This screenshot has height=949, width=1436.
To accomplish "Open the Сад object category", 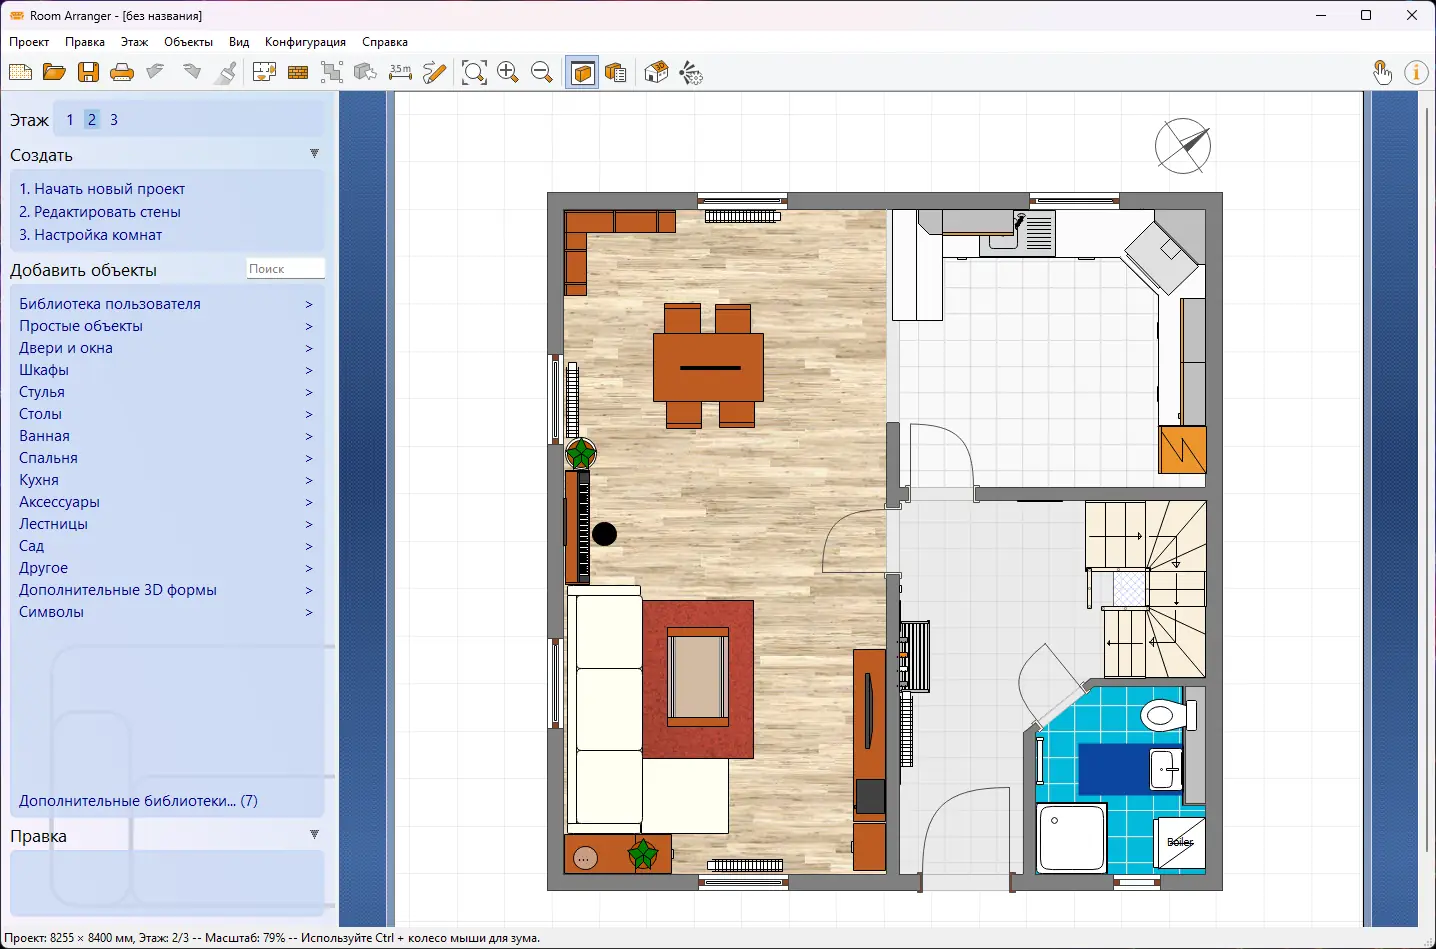I will [x=166, y=546].
